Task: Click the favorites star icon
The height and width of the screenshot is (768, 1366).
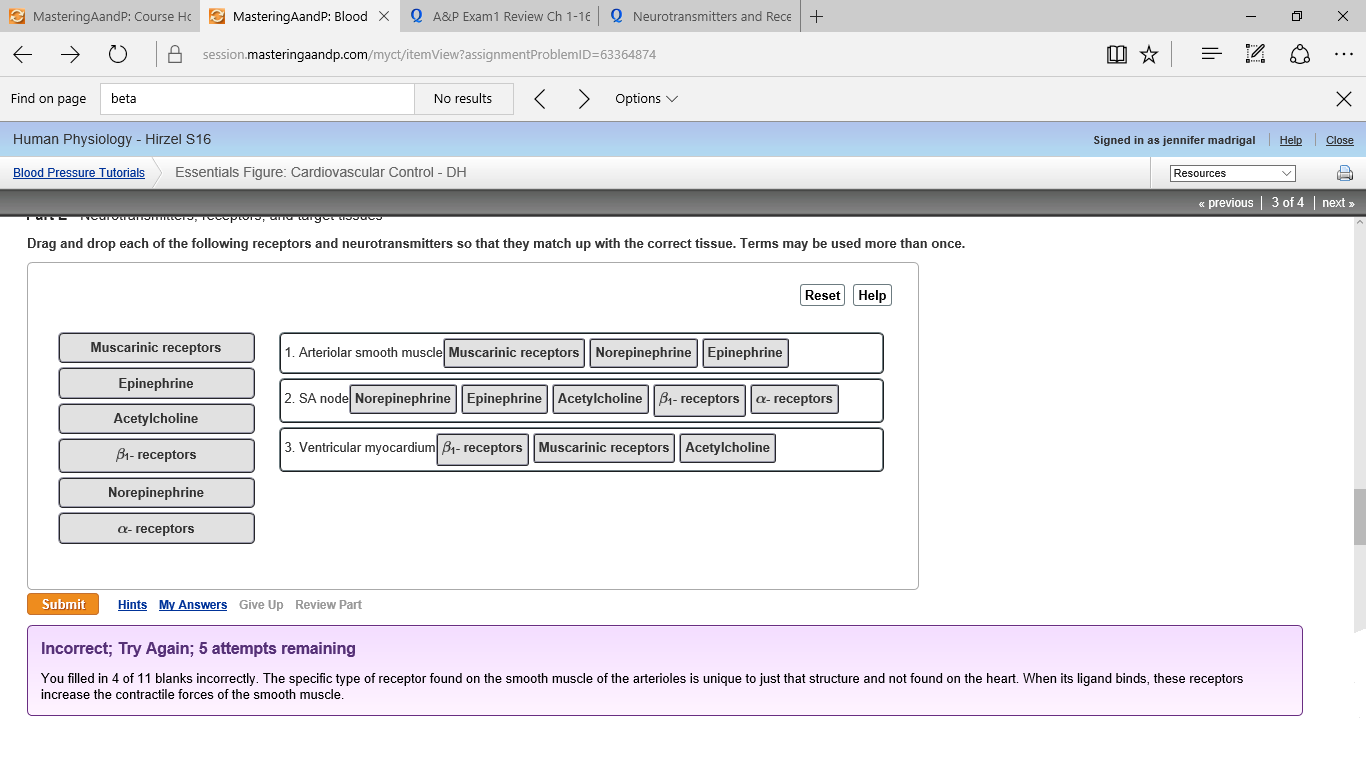Action: [1149, 55]
